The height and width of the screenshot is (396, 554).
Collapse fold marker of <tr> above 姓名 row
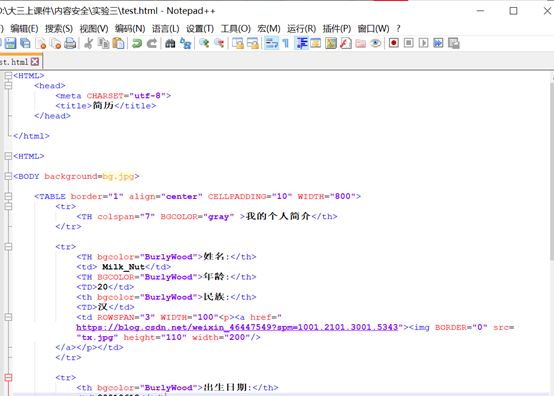(x=8, y=247)
